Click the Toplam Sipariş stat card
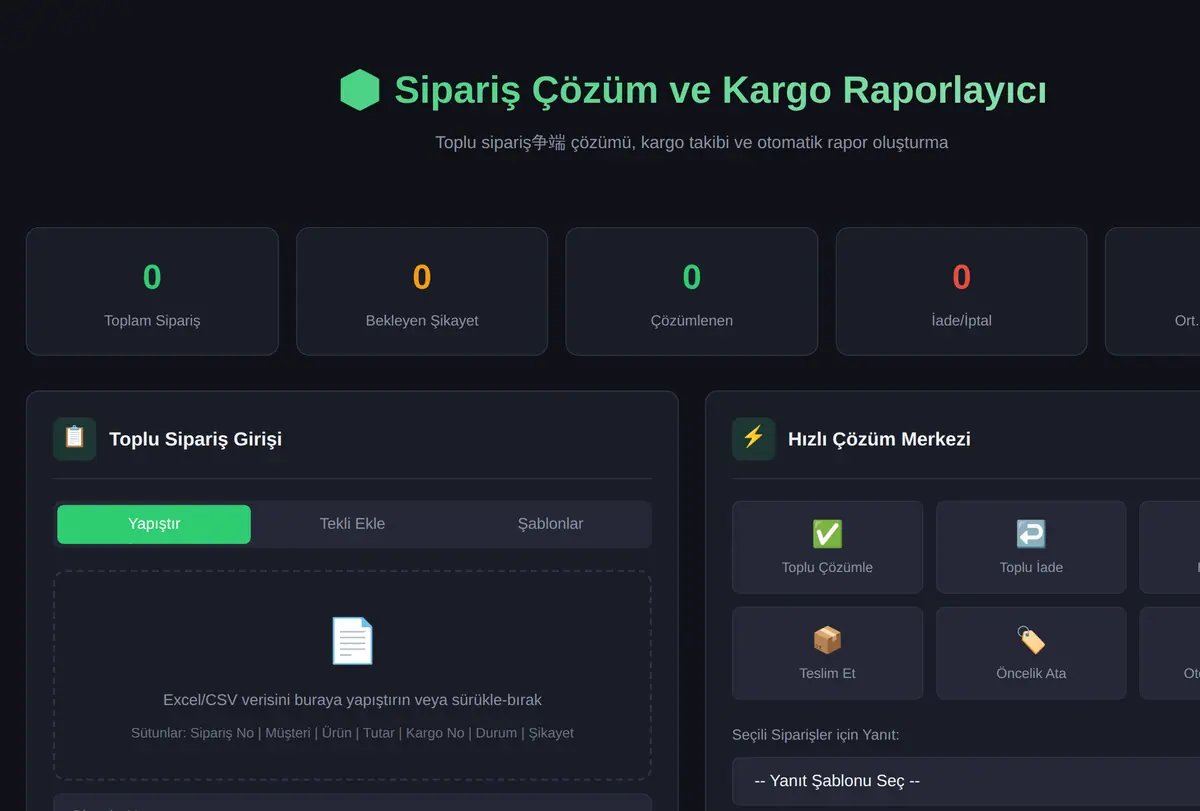 pyautogui.click(x=152, y=291)
